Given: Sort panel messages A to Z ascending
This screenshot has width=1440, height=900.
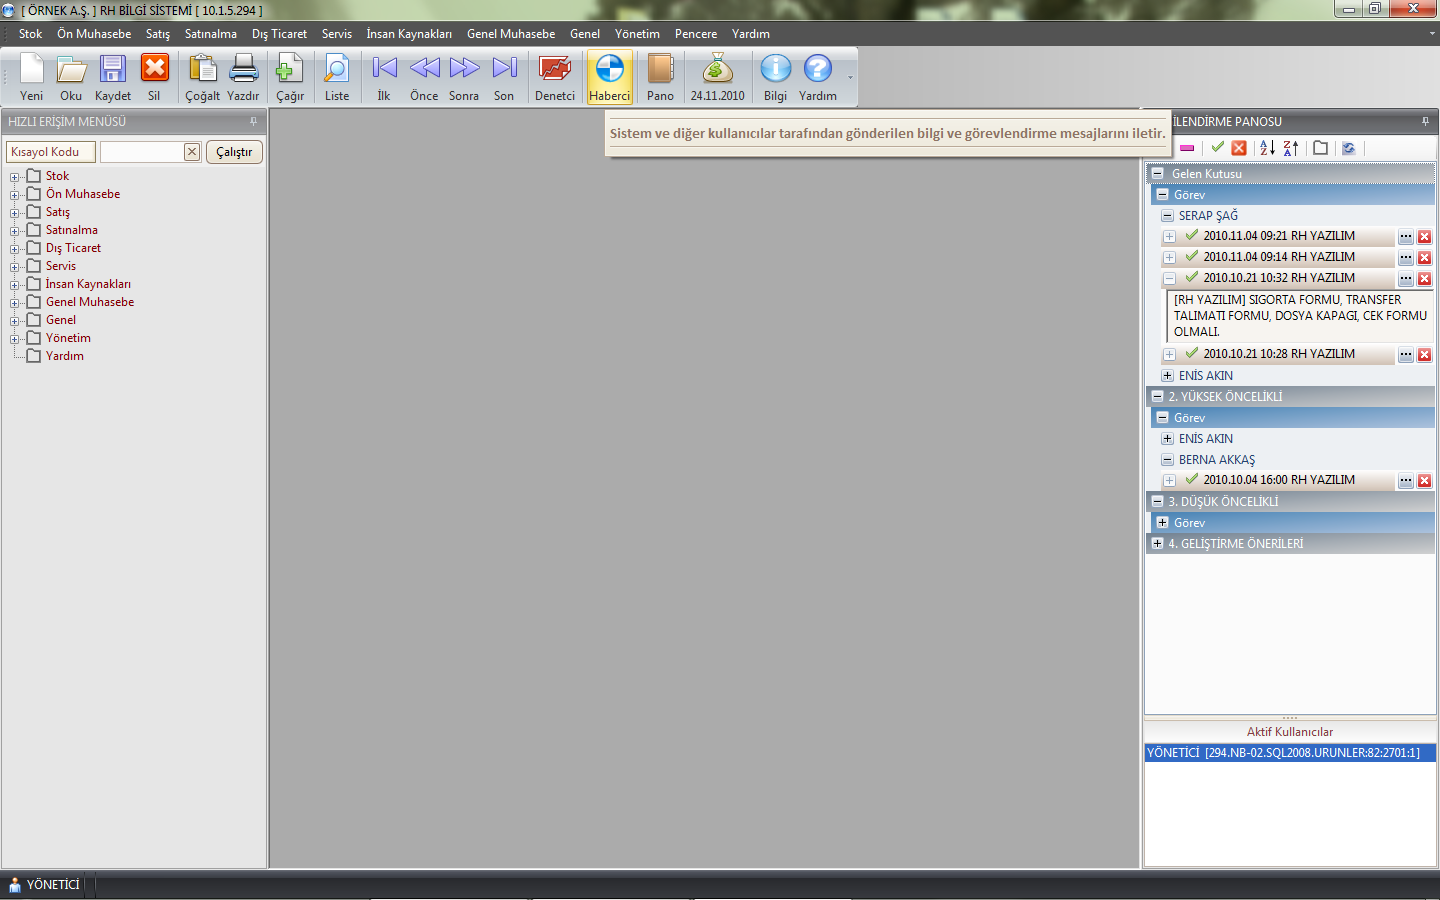Looking at the screenshot, I should click(x=1267, y=148).
